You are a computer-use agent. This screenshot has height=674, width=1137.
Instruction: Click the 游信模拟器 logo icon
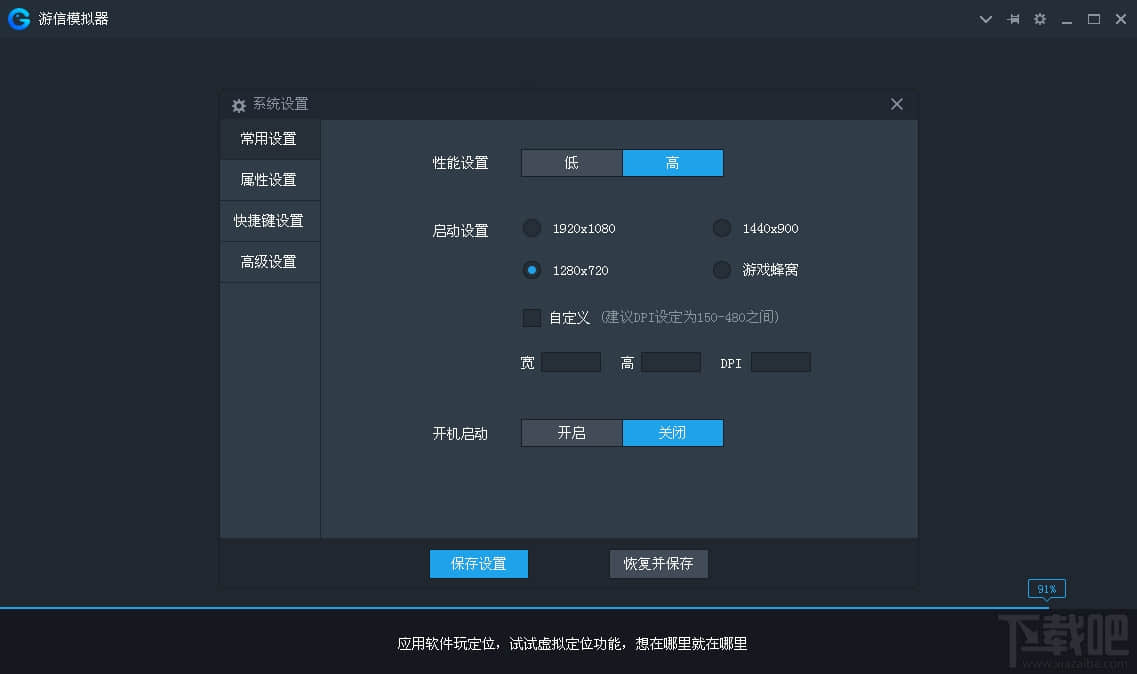18,18
